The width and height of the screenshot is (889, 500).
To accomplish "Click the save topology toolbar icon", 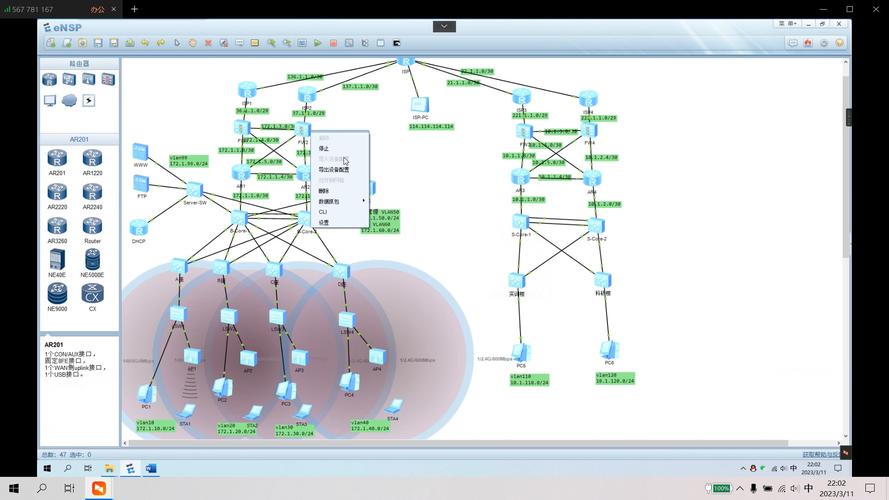I will point(98,43).
